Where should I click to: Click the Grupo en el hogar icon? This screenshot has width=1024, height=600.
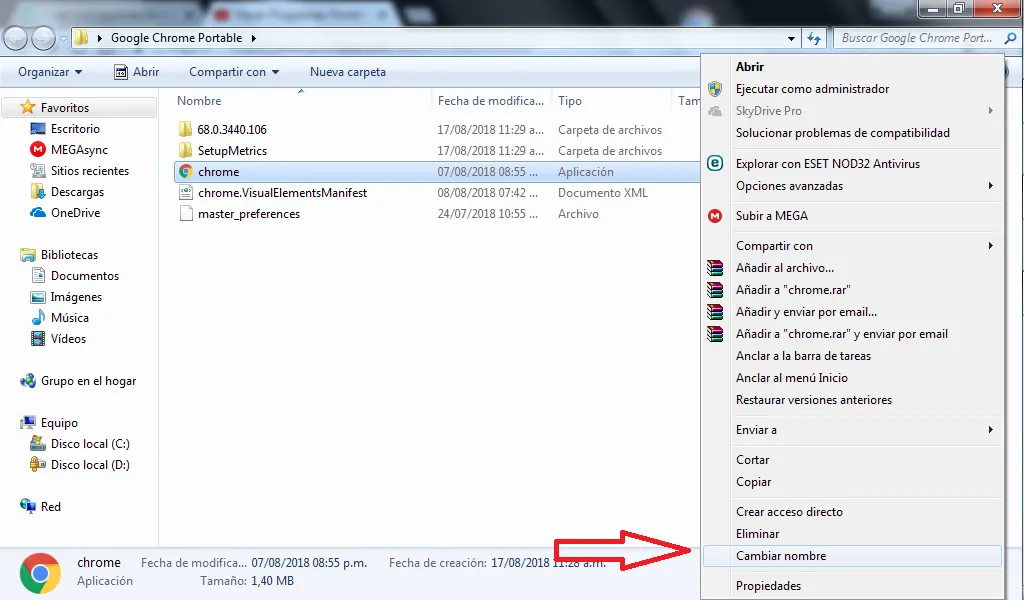[x=27, y=381]
